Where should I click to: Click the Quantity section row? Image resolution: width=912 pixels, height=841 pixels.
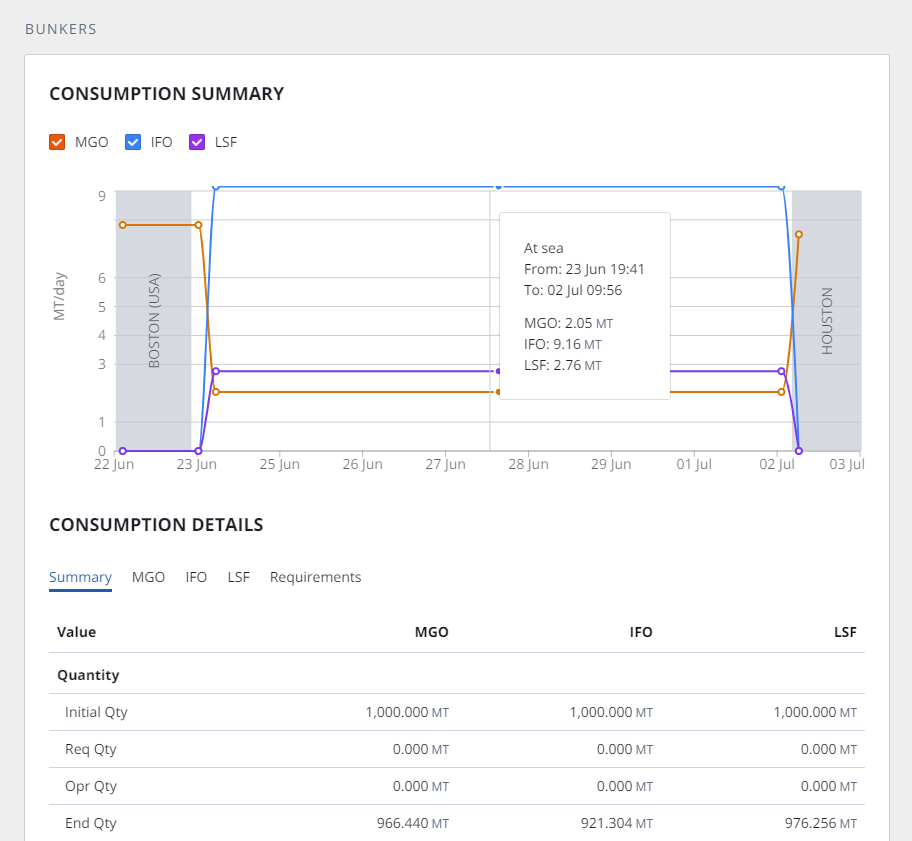point(457,675)
